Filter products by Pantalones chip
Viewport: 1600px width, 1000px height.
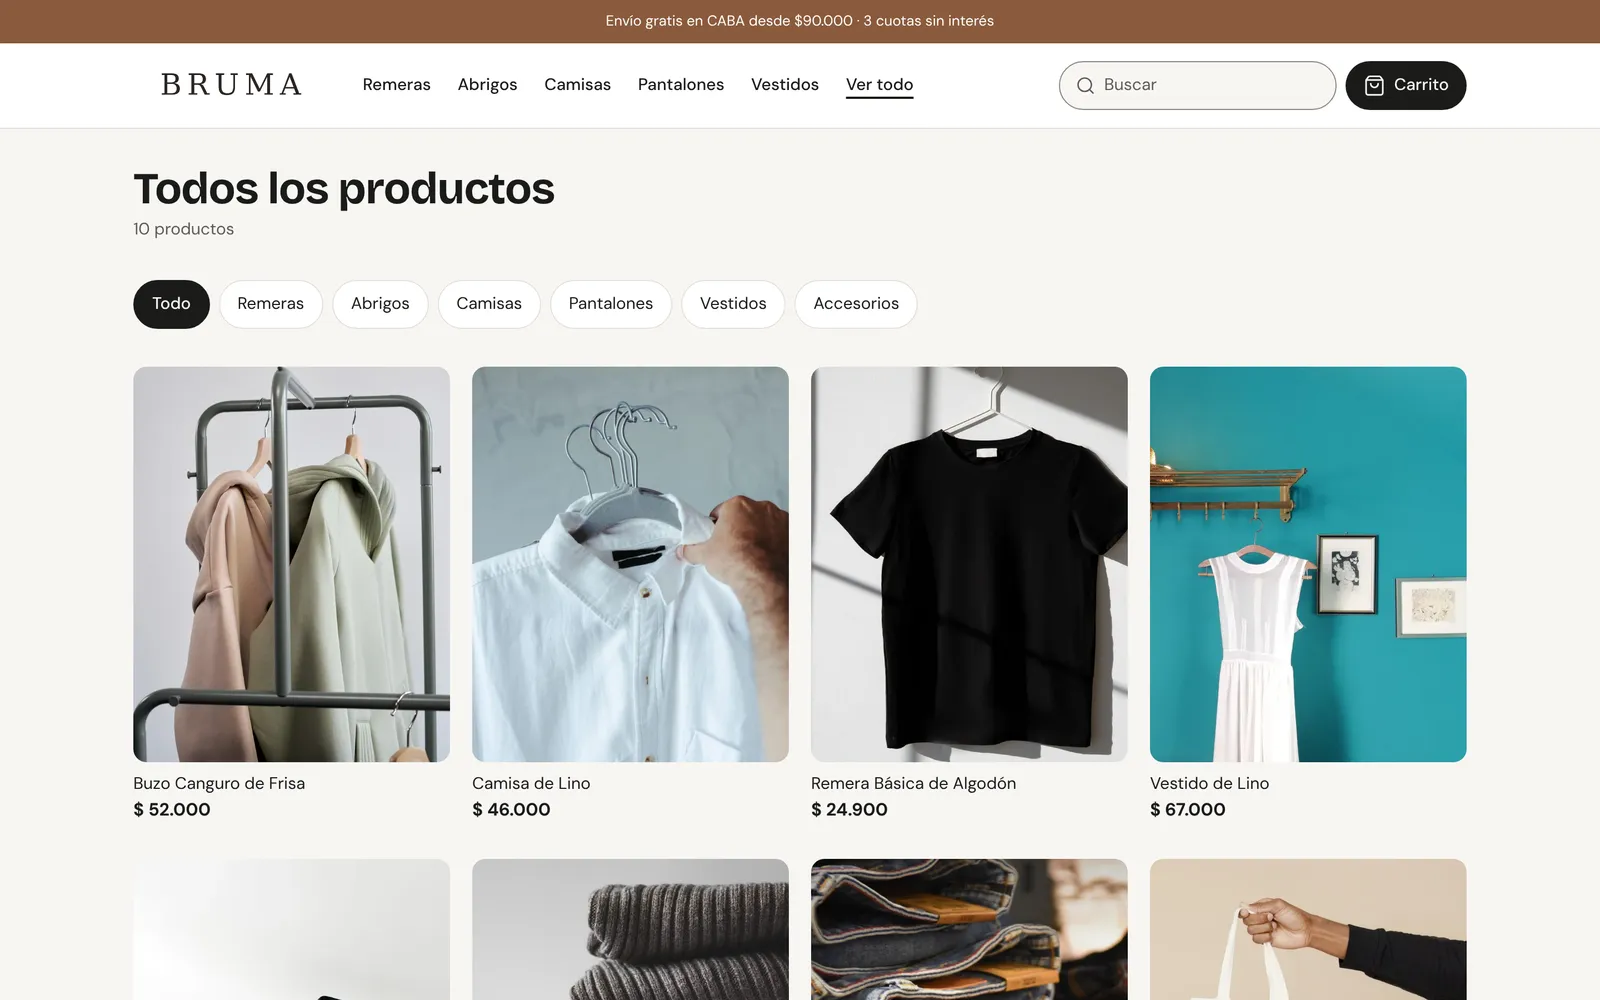(x=611, y=304)
